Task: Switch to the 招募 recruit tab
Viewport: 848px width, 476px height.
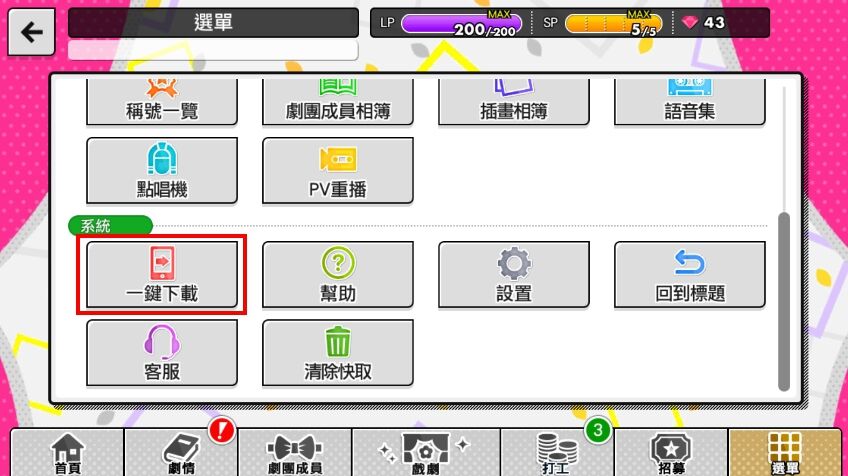Action: (671, 453)
